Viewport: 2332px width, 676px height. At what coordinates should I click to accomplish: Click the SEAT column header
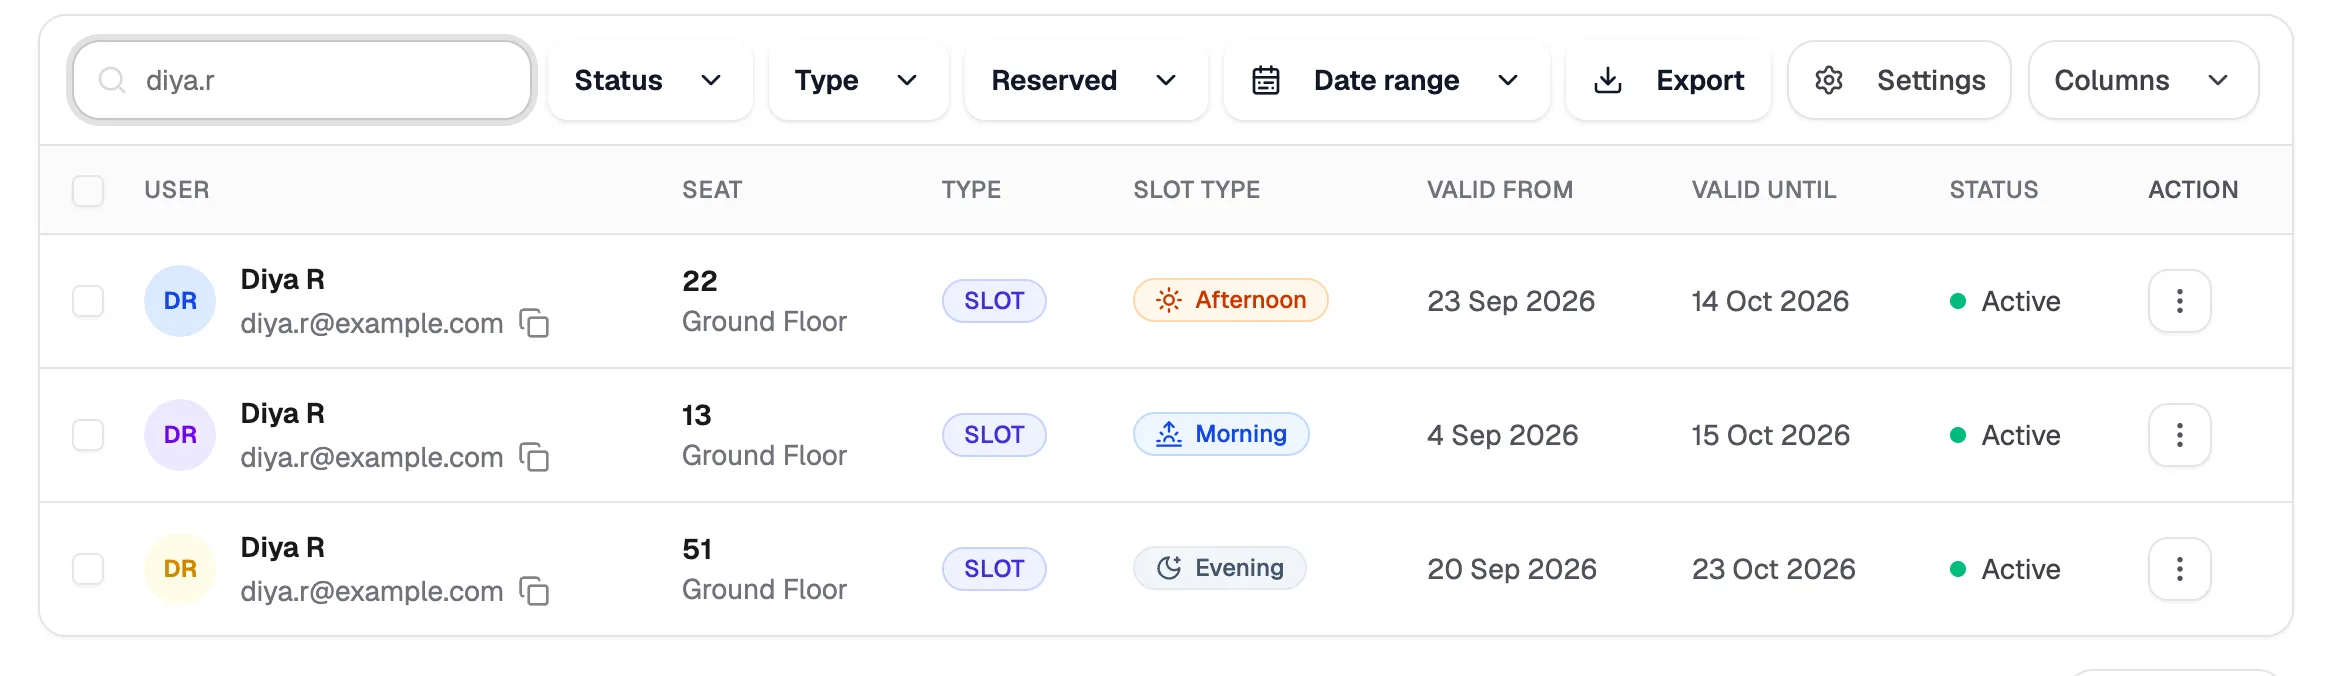click(x=712, y=190)
